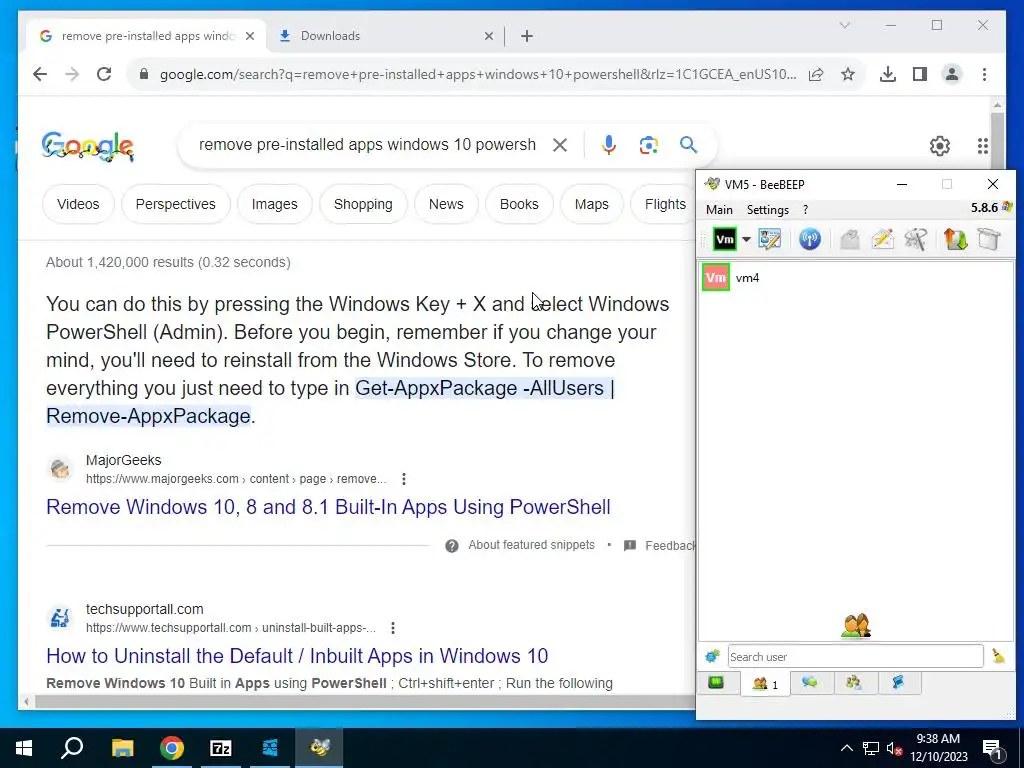Switch to the users tab showing 1
Screen dimensions: 1024x768
(x=765, y=684)
